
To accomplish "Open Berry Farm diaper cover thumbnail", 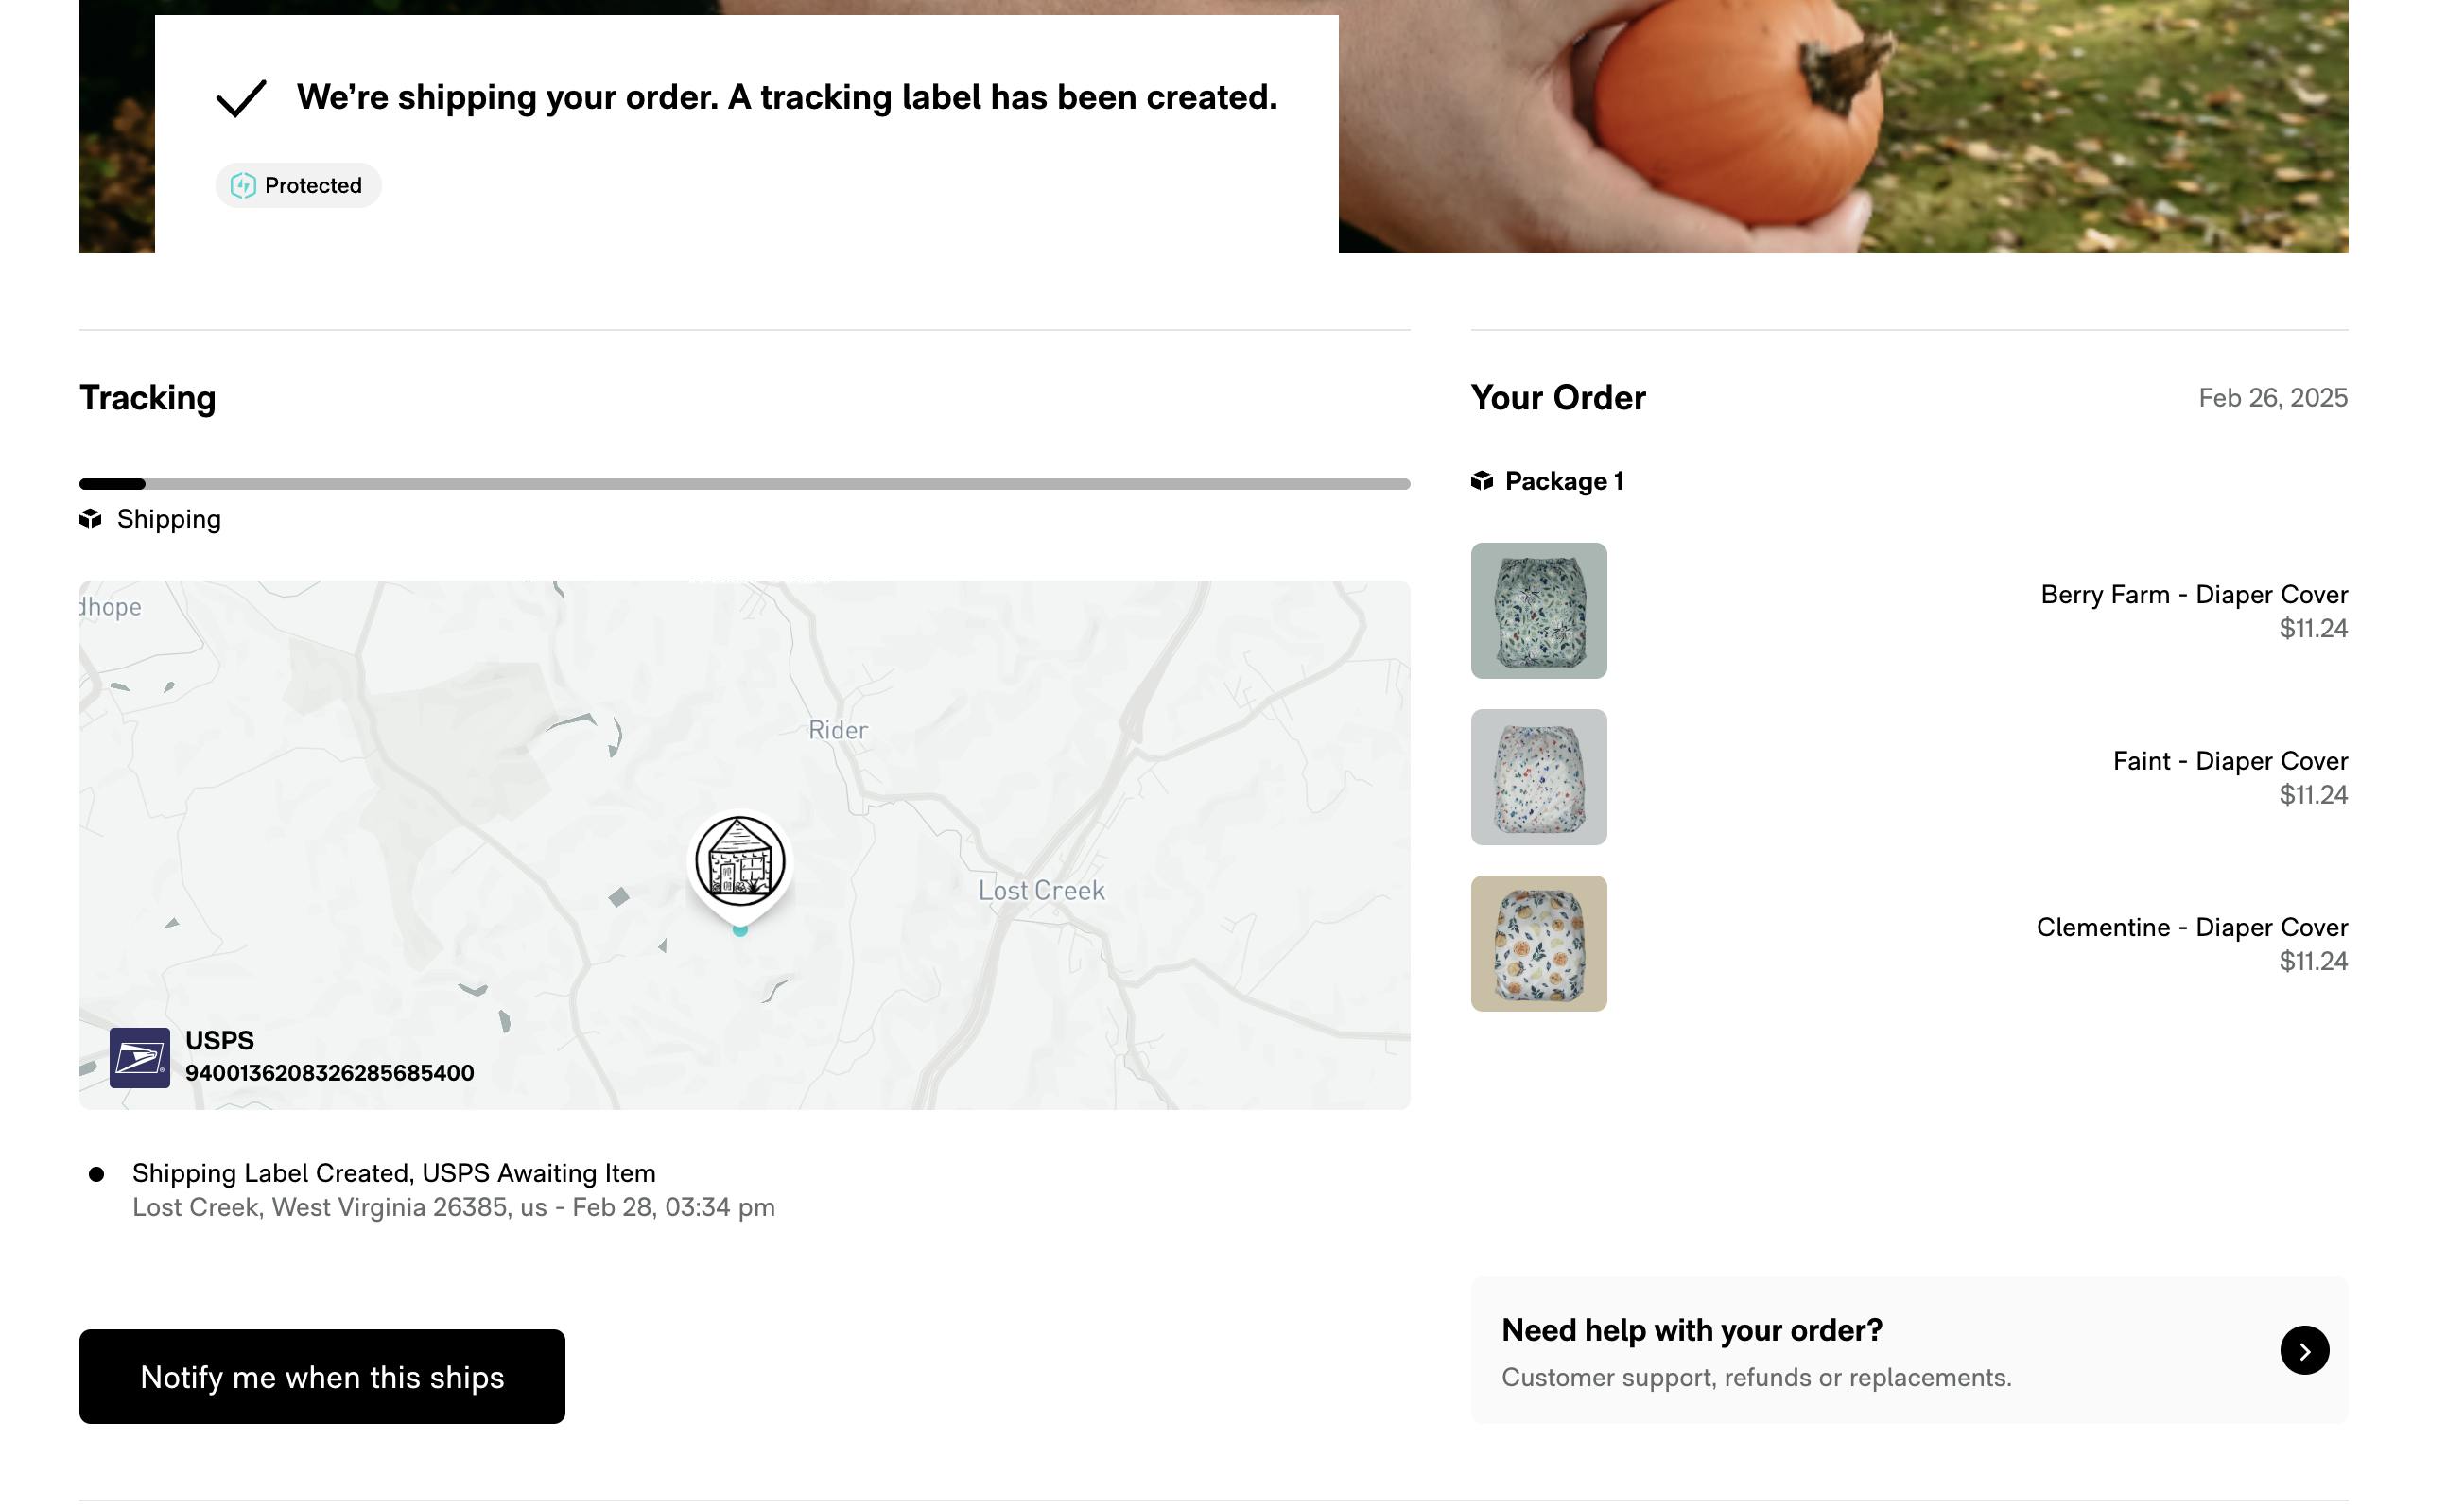I will coord(1538,611).
